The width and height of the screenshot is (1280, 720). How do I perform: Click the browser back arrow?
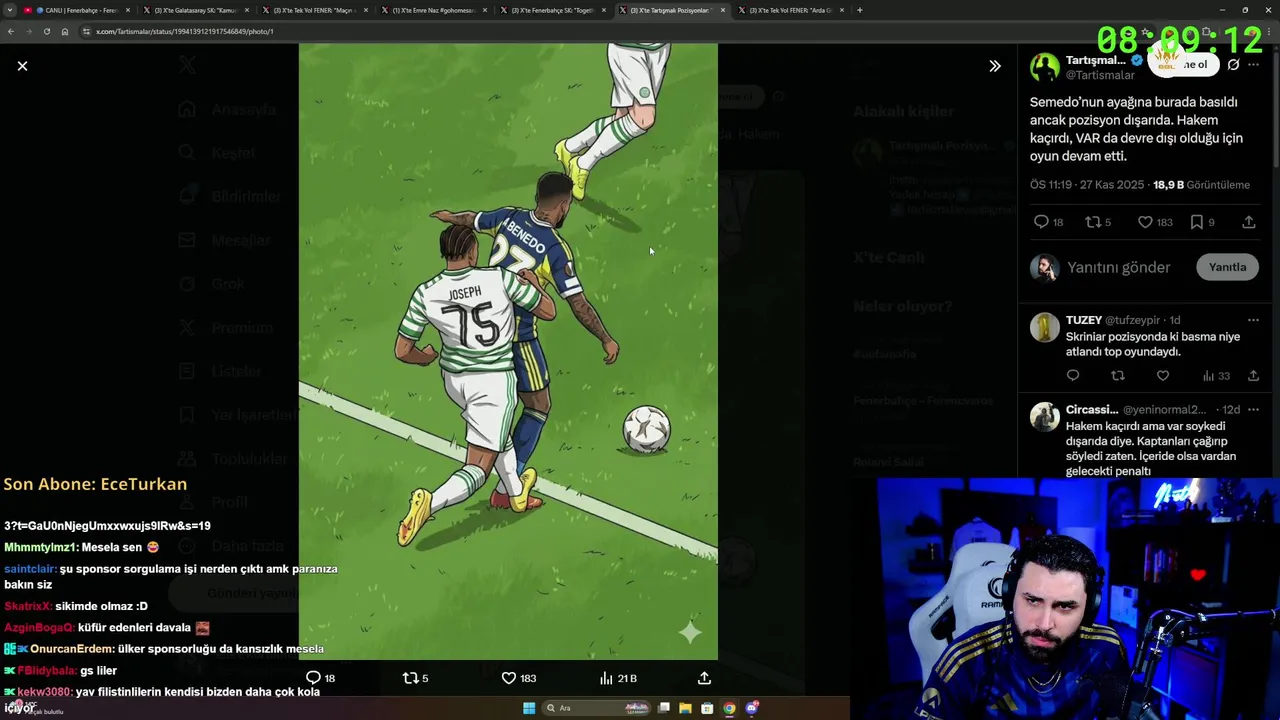click(x=10, y=31)
